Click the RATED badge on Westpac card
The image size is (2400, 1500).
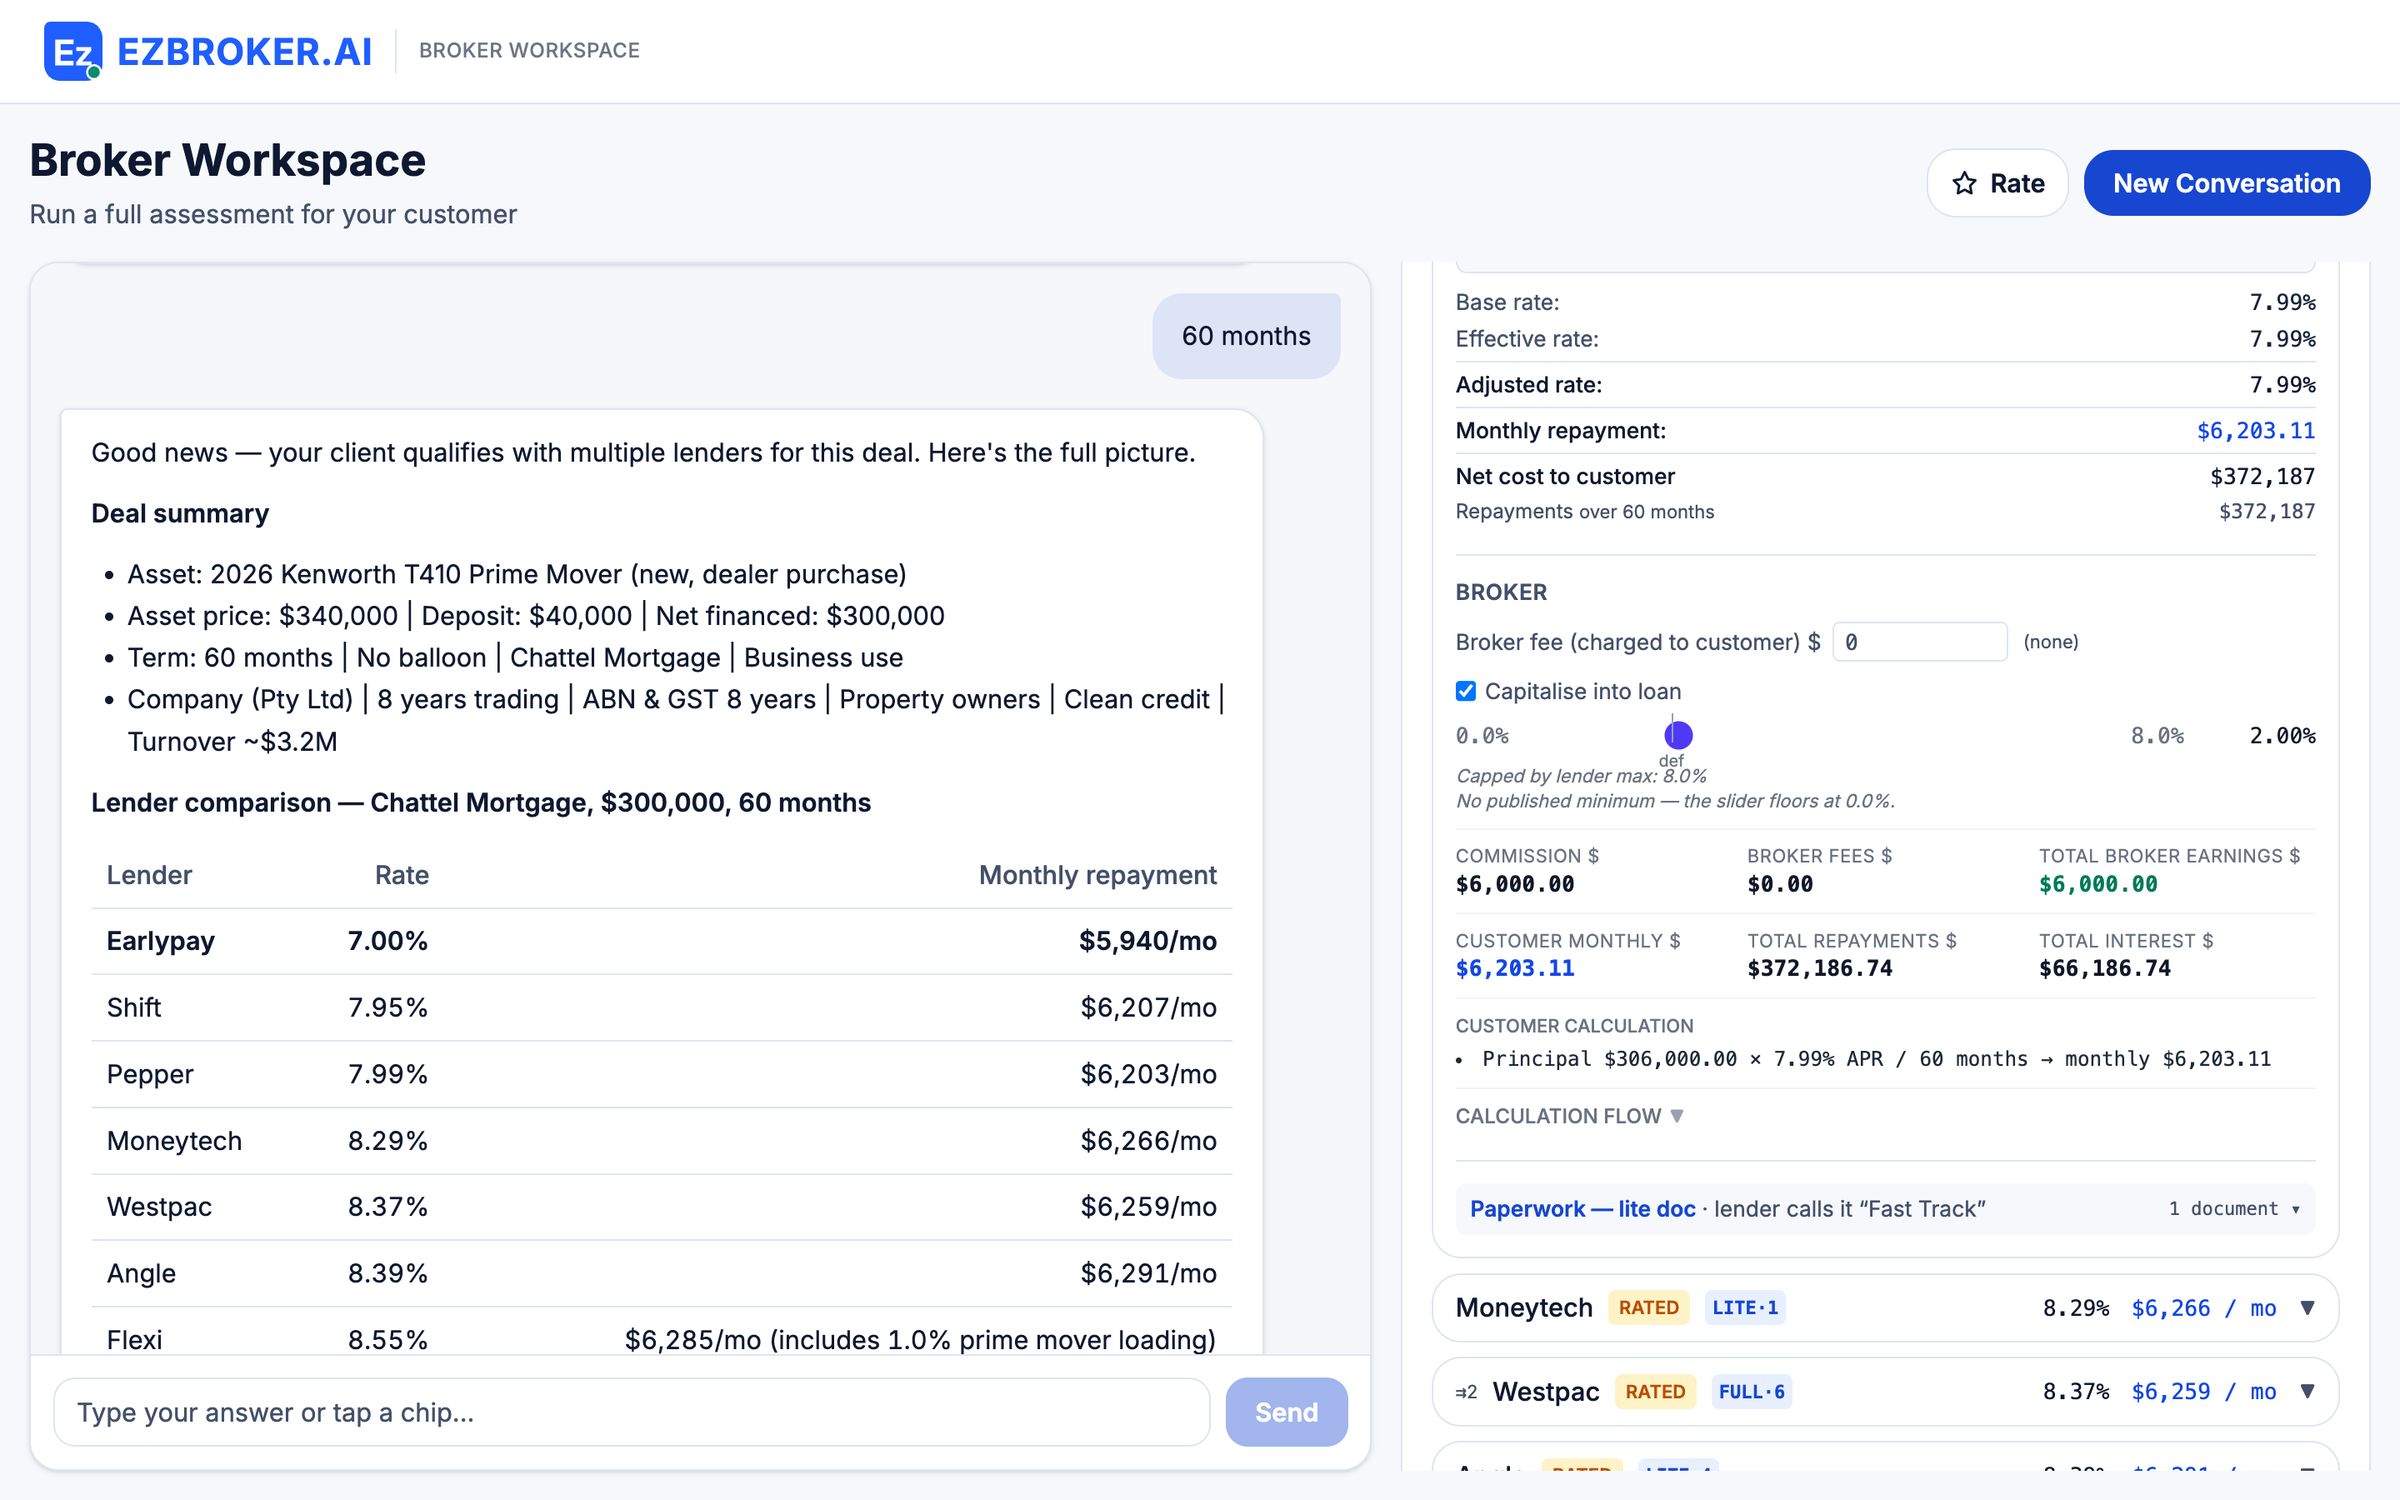(1655, 1391)
